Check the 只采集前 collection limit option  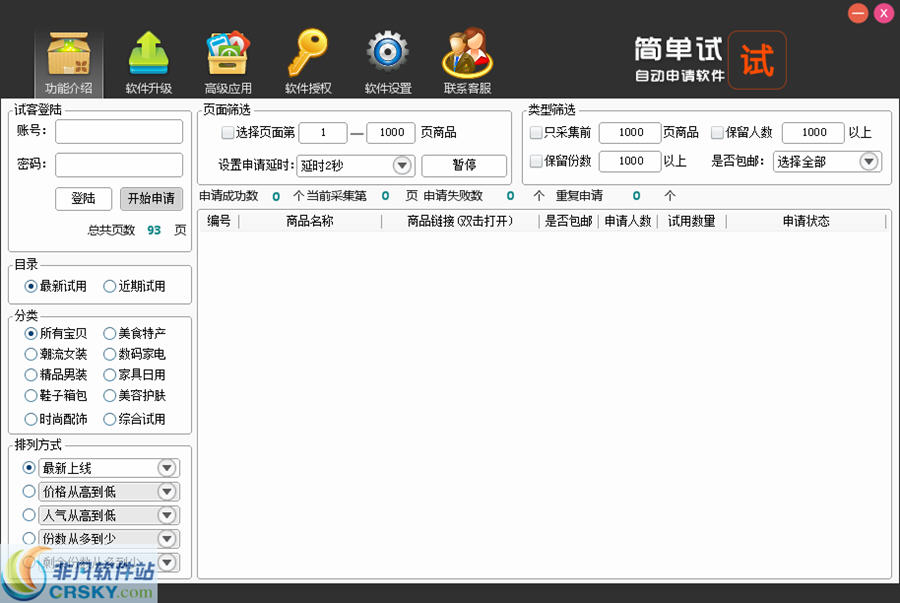click(536, 132)
